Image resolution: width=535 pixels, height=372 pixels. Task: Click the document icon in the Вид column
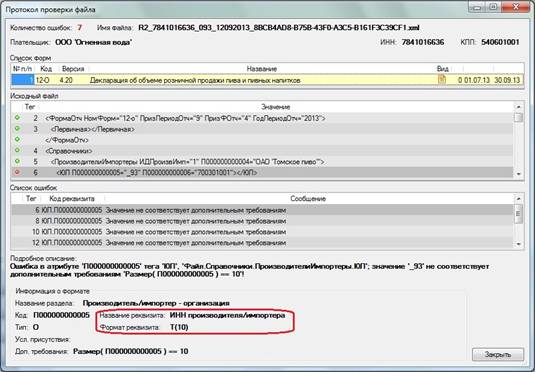point(442,80)
